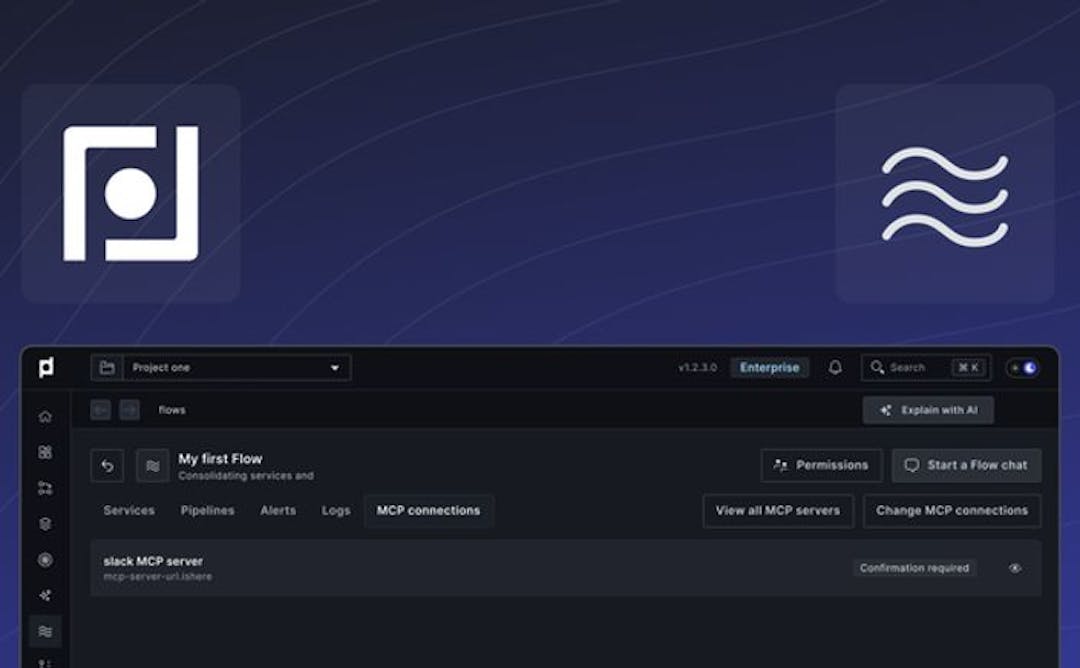
Task: Click the large bracket logo tile
Action: coord(131,194)
